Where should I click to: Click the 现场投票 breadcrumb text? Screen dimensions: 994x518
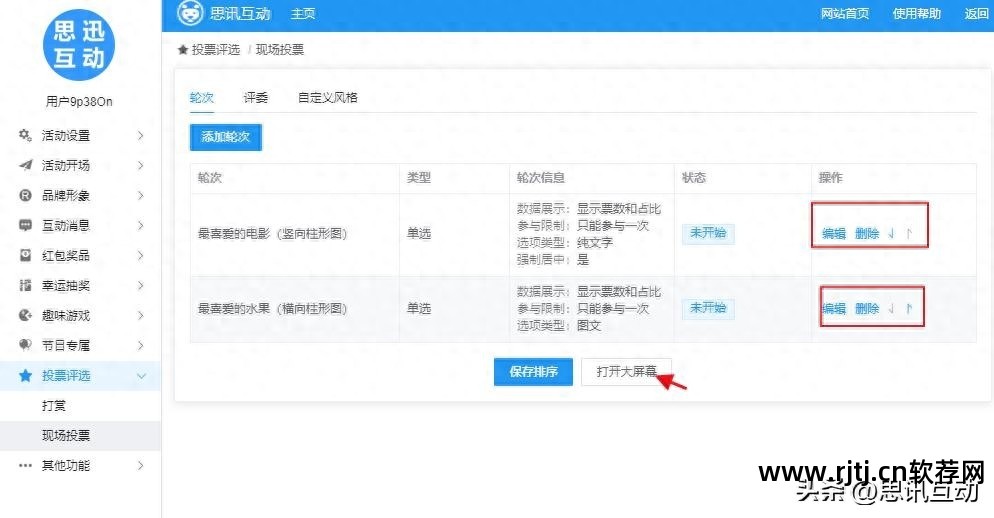pyautogui.click(x=280, y=49)
